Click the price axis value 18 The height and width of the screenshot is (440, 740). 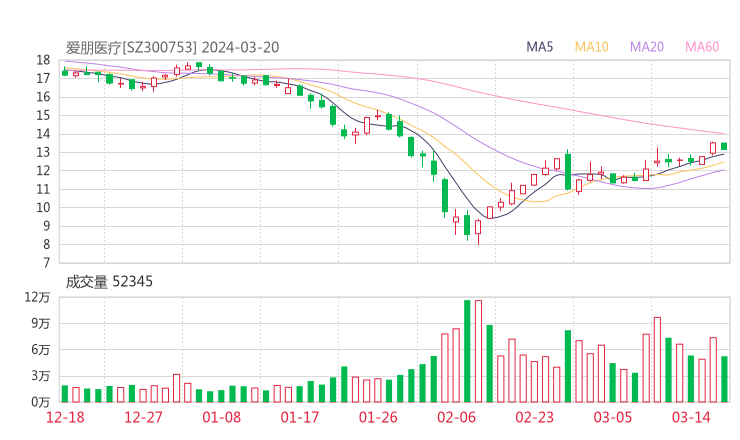click(x=43, y=60)
